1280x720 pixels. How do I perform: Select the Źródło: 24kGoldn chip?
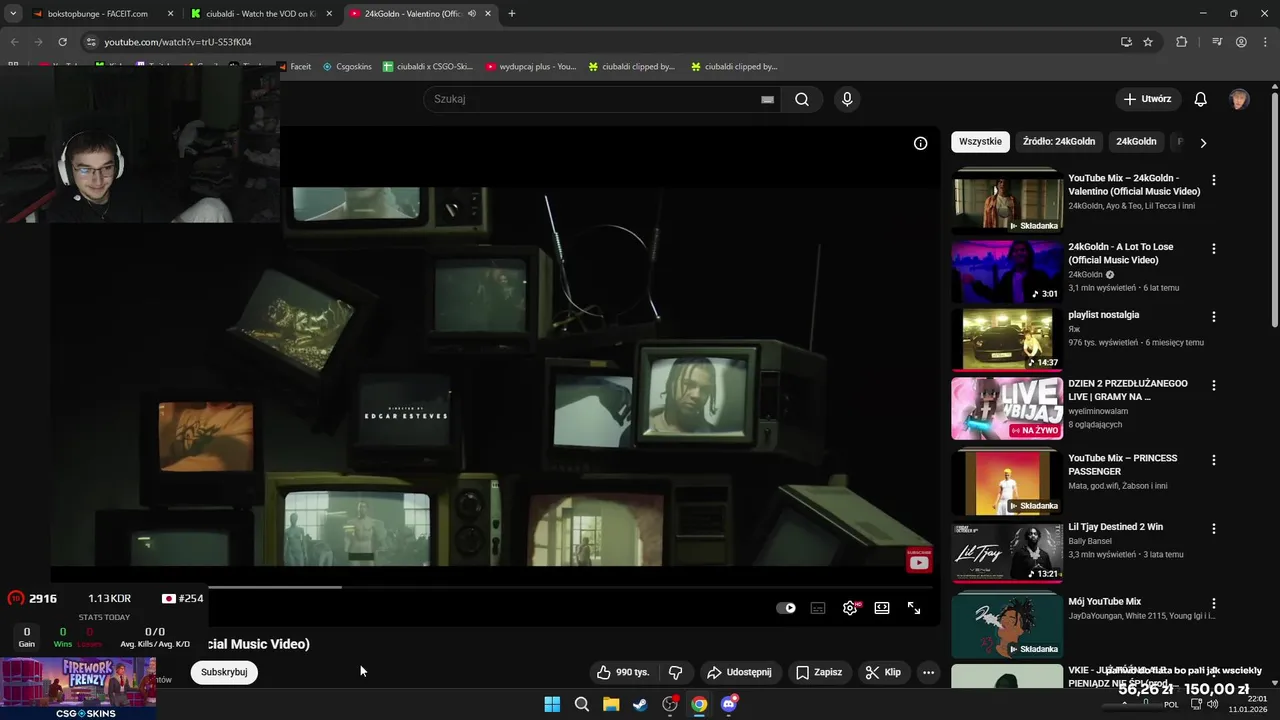[x=1059, y=142]
